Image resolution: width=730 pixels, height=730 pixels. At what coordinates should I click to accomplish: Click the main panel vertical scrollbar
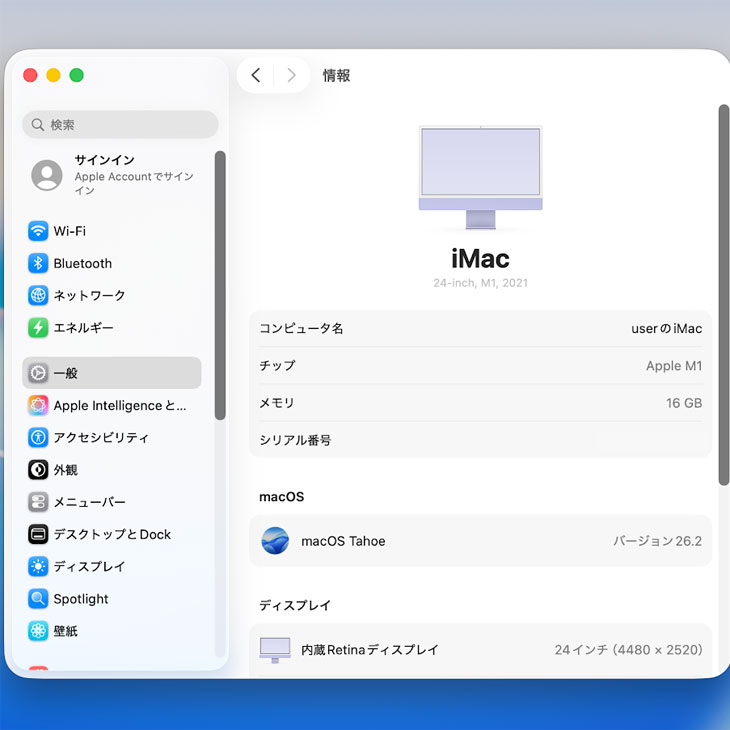(x=723, y=295)
